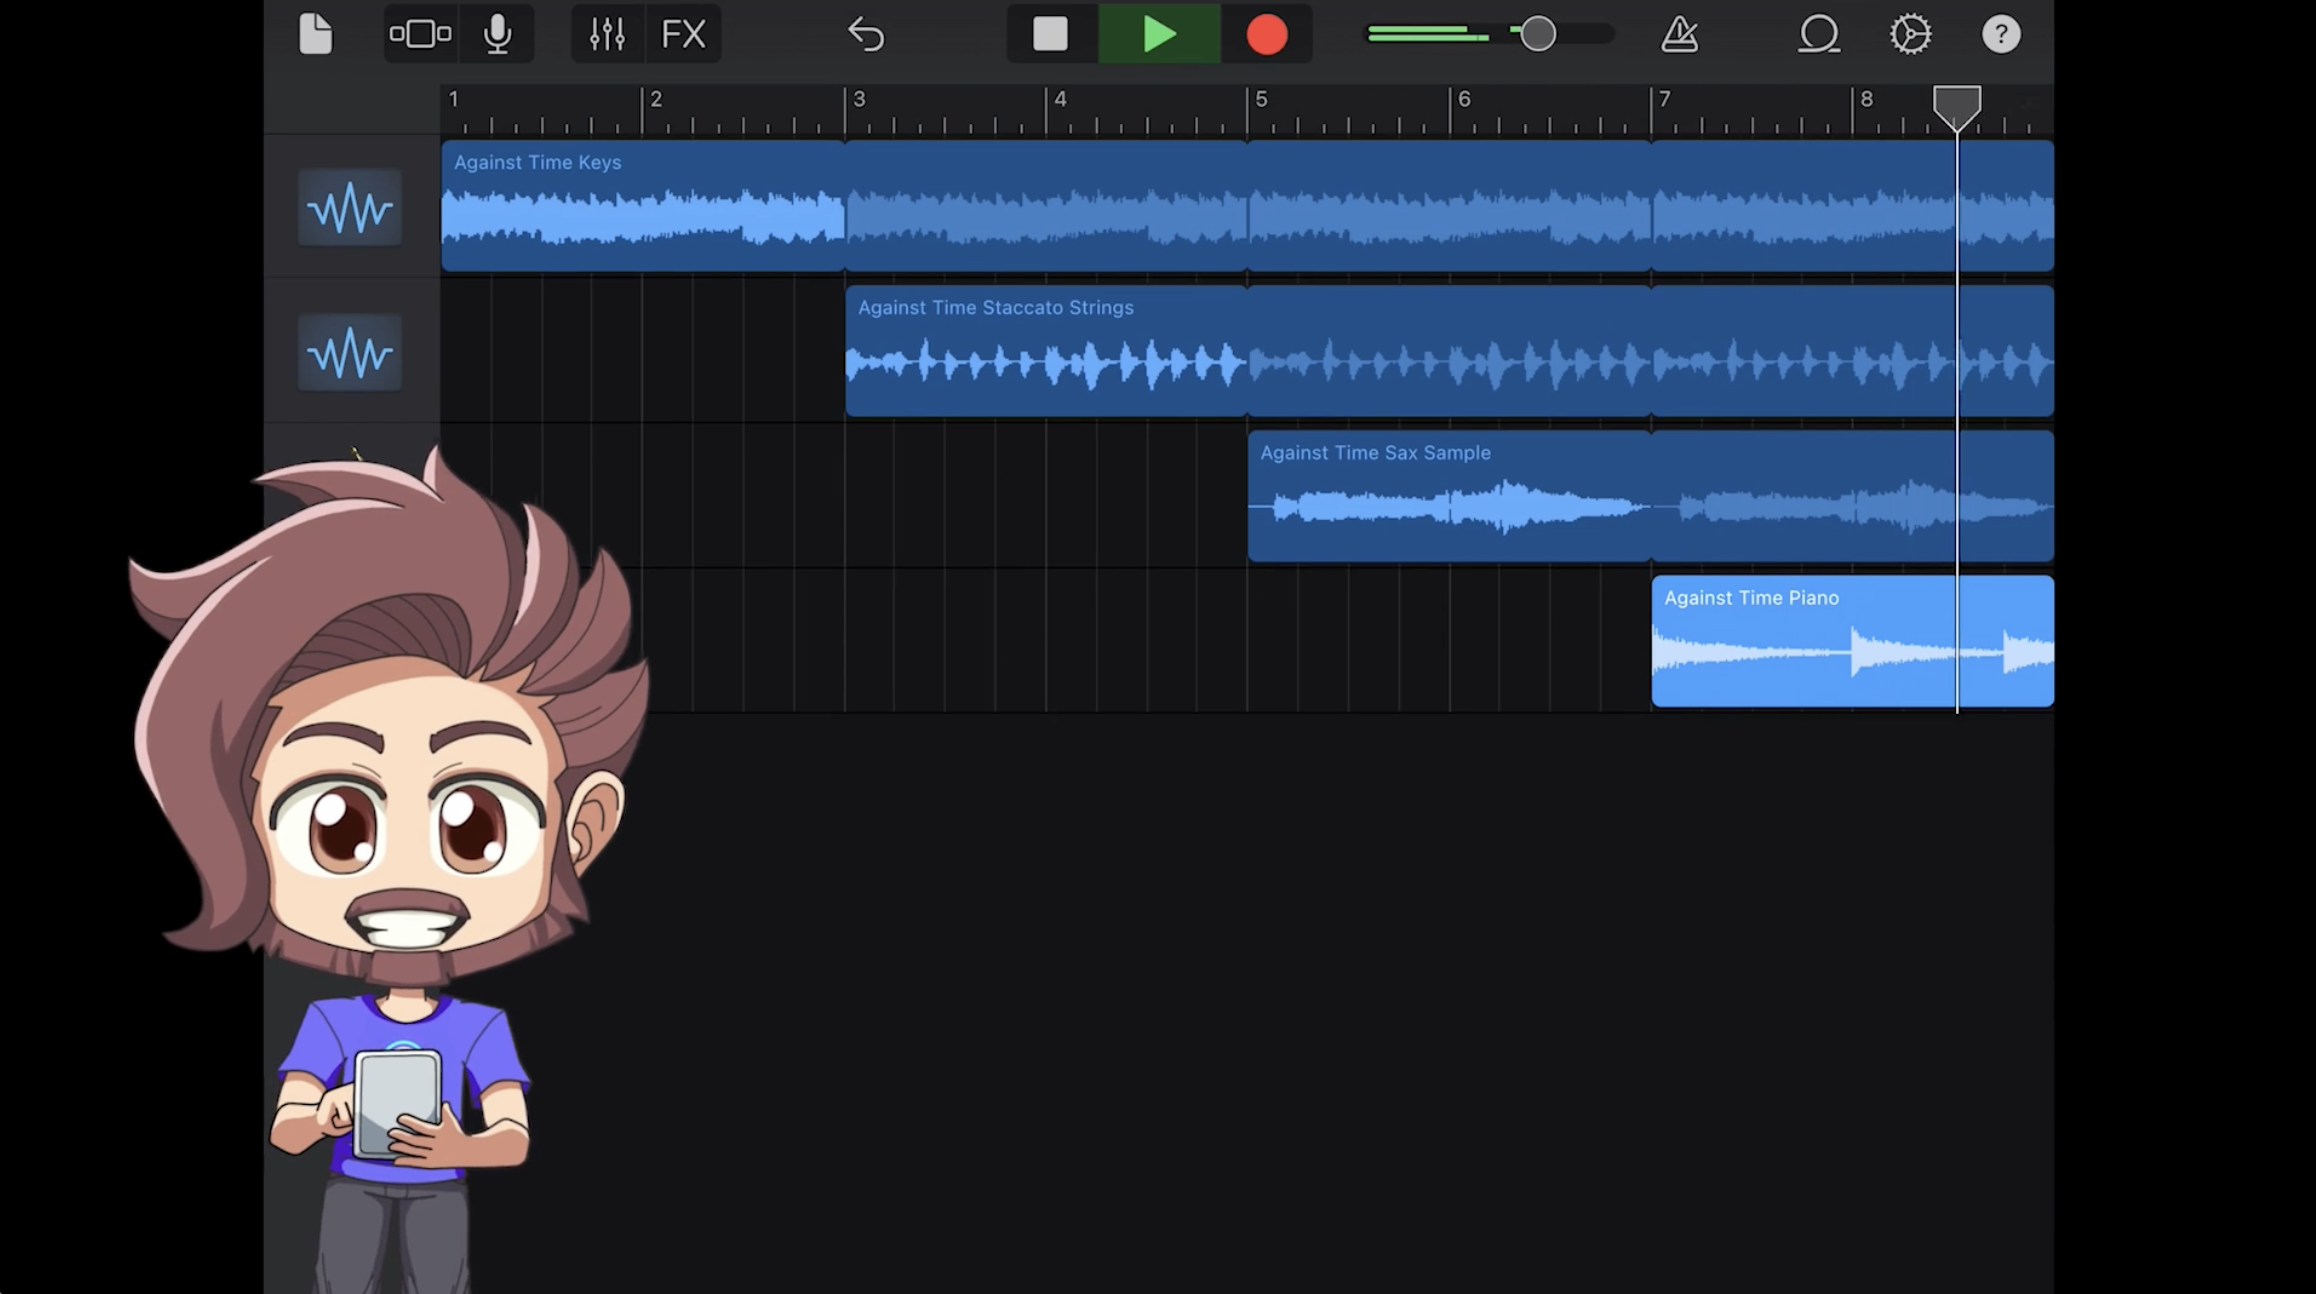Open the My Songs browser document icon
This screenshot has height=1294, width=2316.
tap(315, 34)
